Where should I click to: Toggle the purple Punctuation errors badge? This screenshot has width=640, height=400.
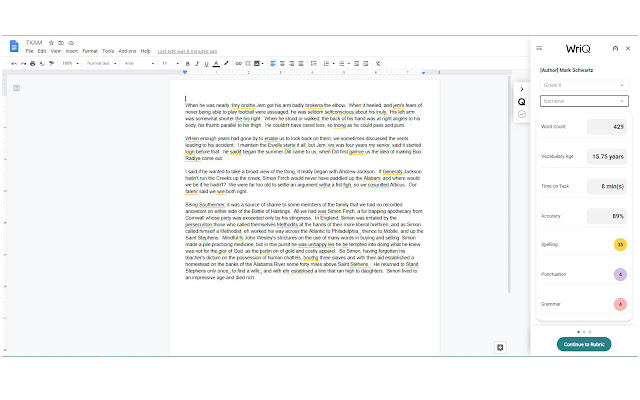pos(620,274)
